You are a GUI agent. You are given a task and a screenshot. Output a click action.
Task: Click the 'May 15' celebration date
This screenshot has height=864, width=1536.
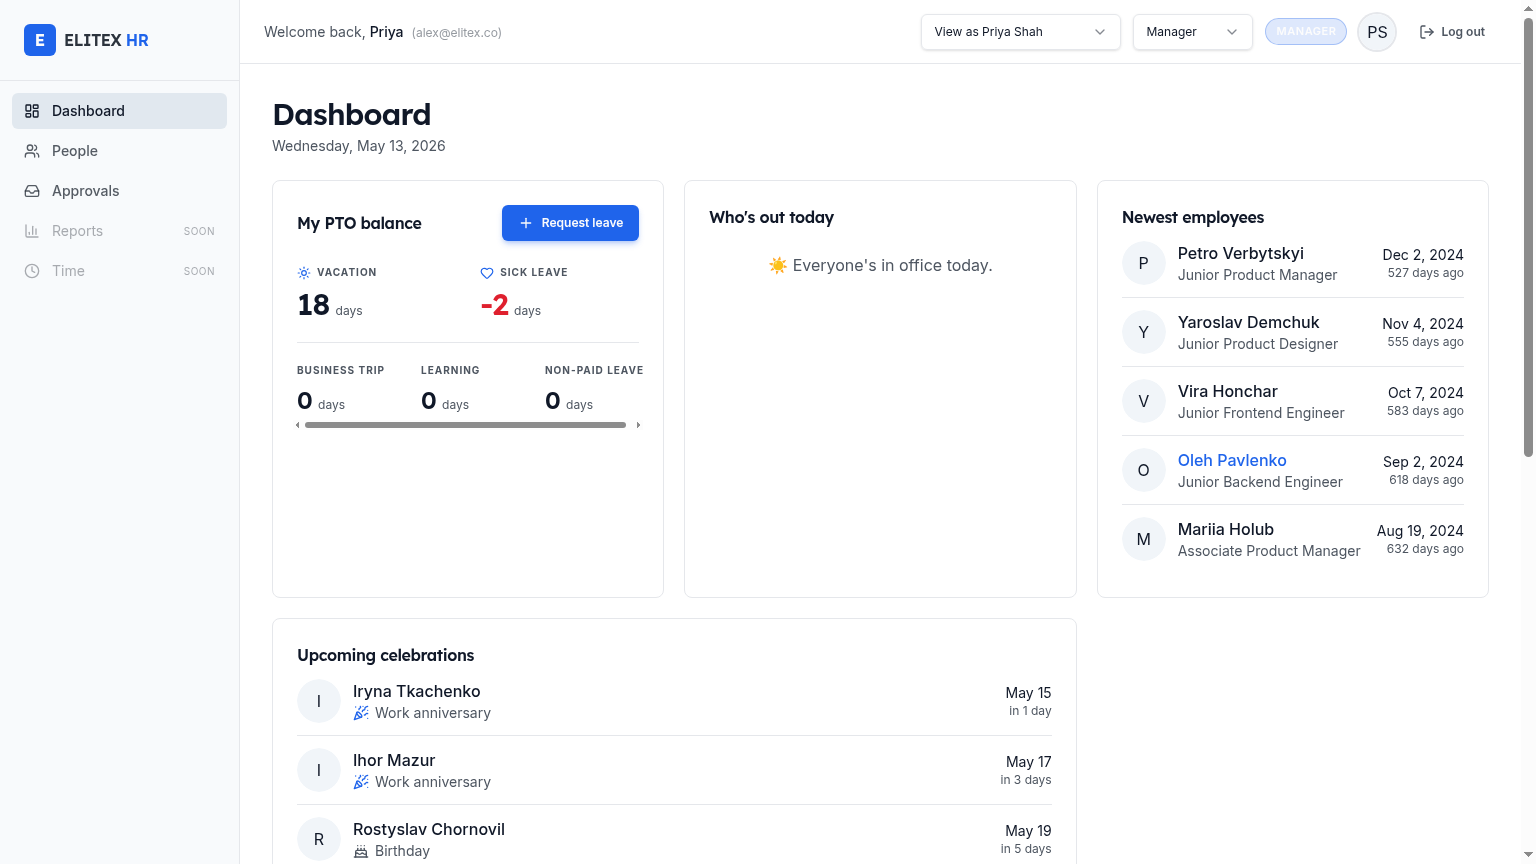[1028, 693]
